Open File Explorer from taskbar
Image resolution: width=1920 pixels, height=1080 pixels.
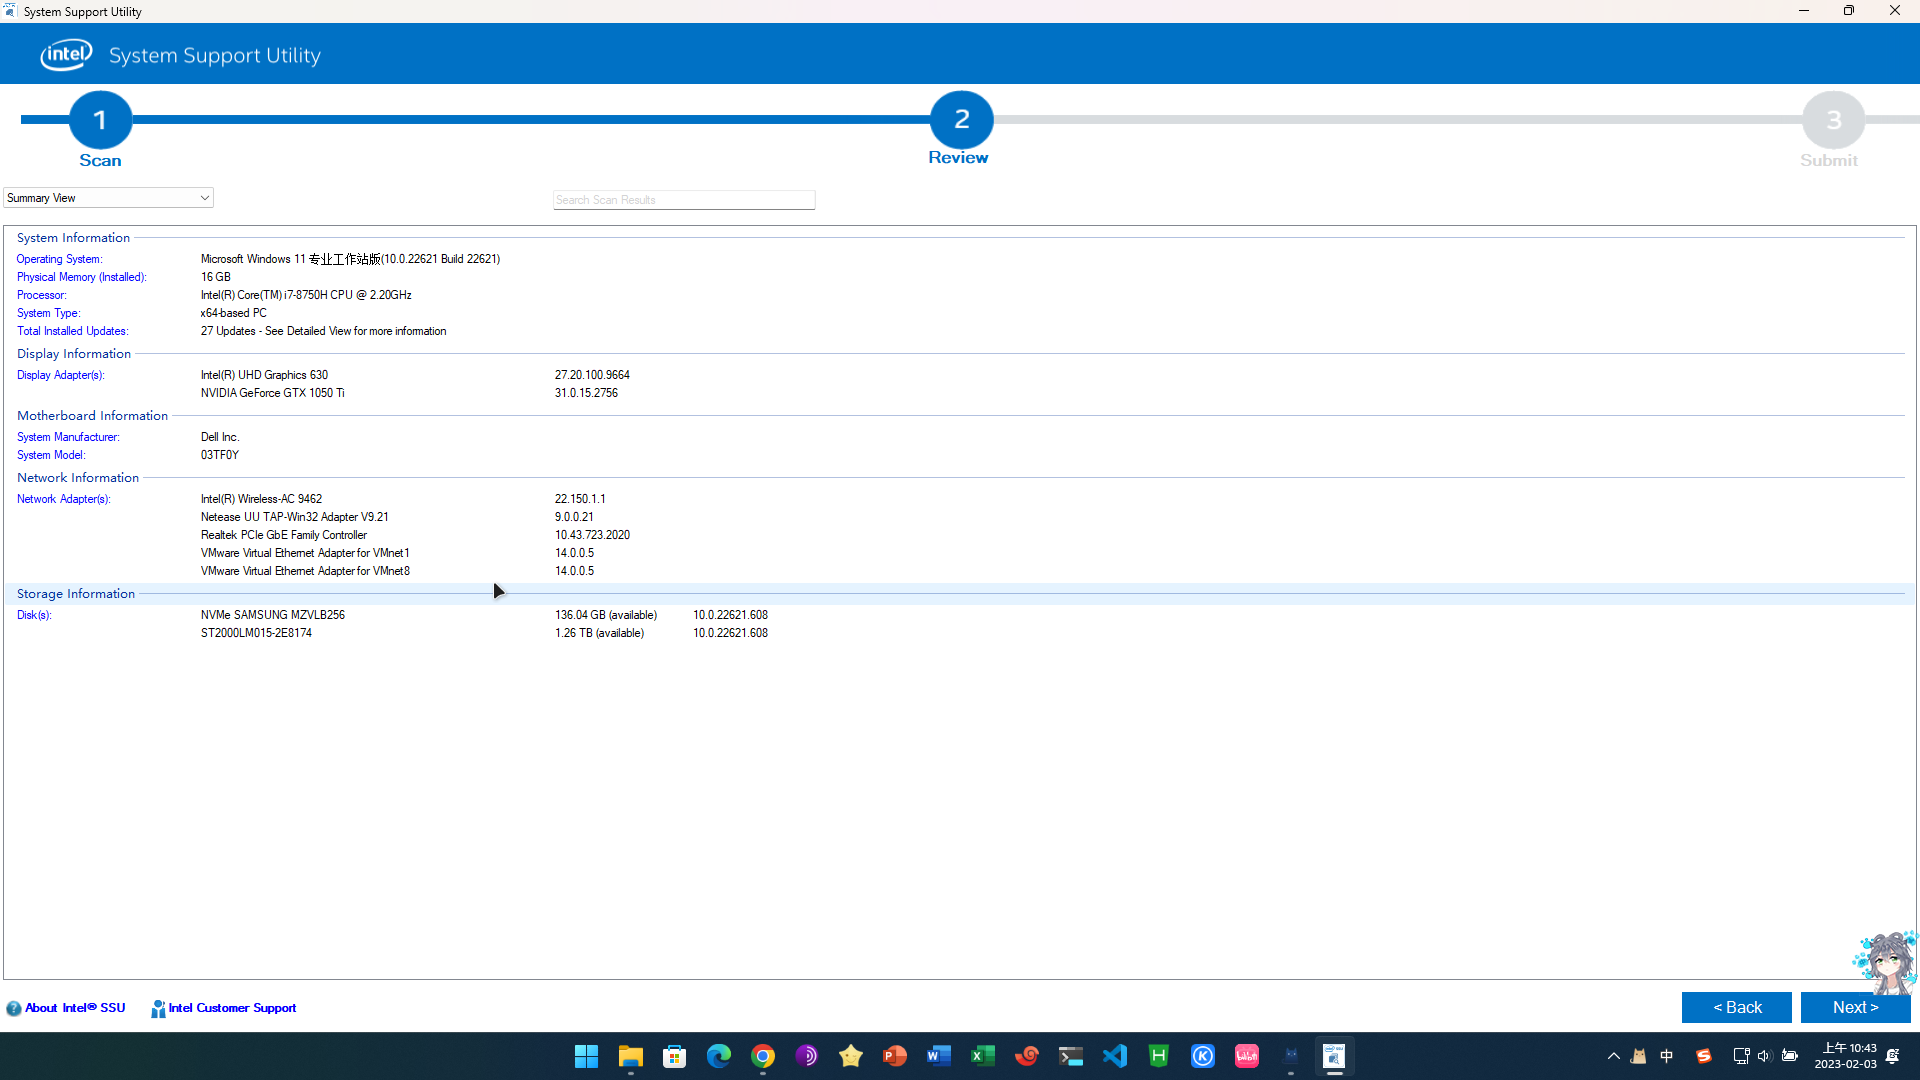630,1056
